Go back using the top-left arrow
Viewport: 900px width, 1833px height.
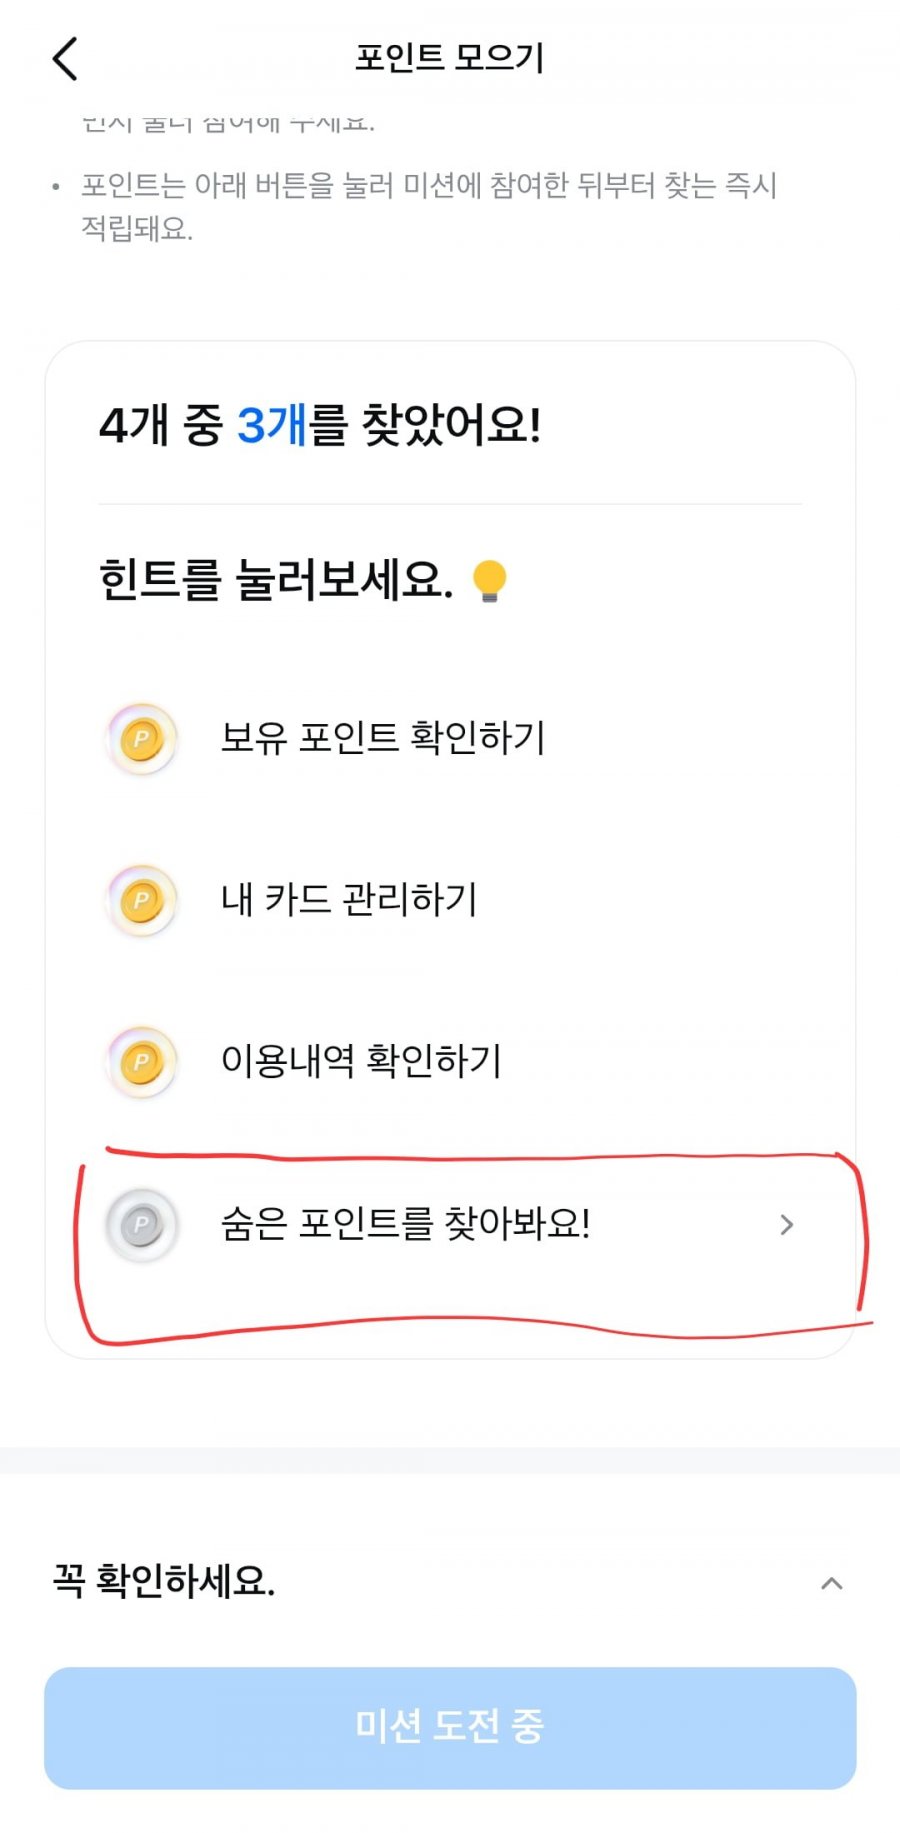click(x=65, y=59)
